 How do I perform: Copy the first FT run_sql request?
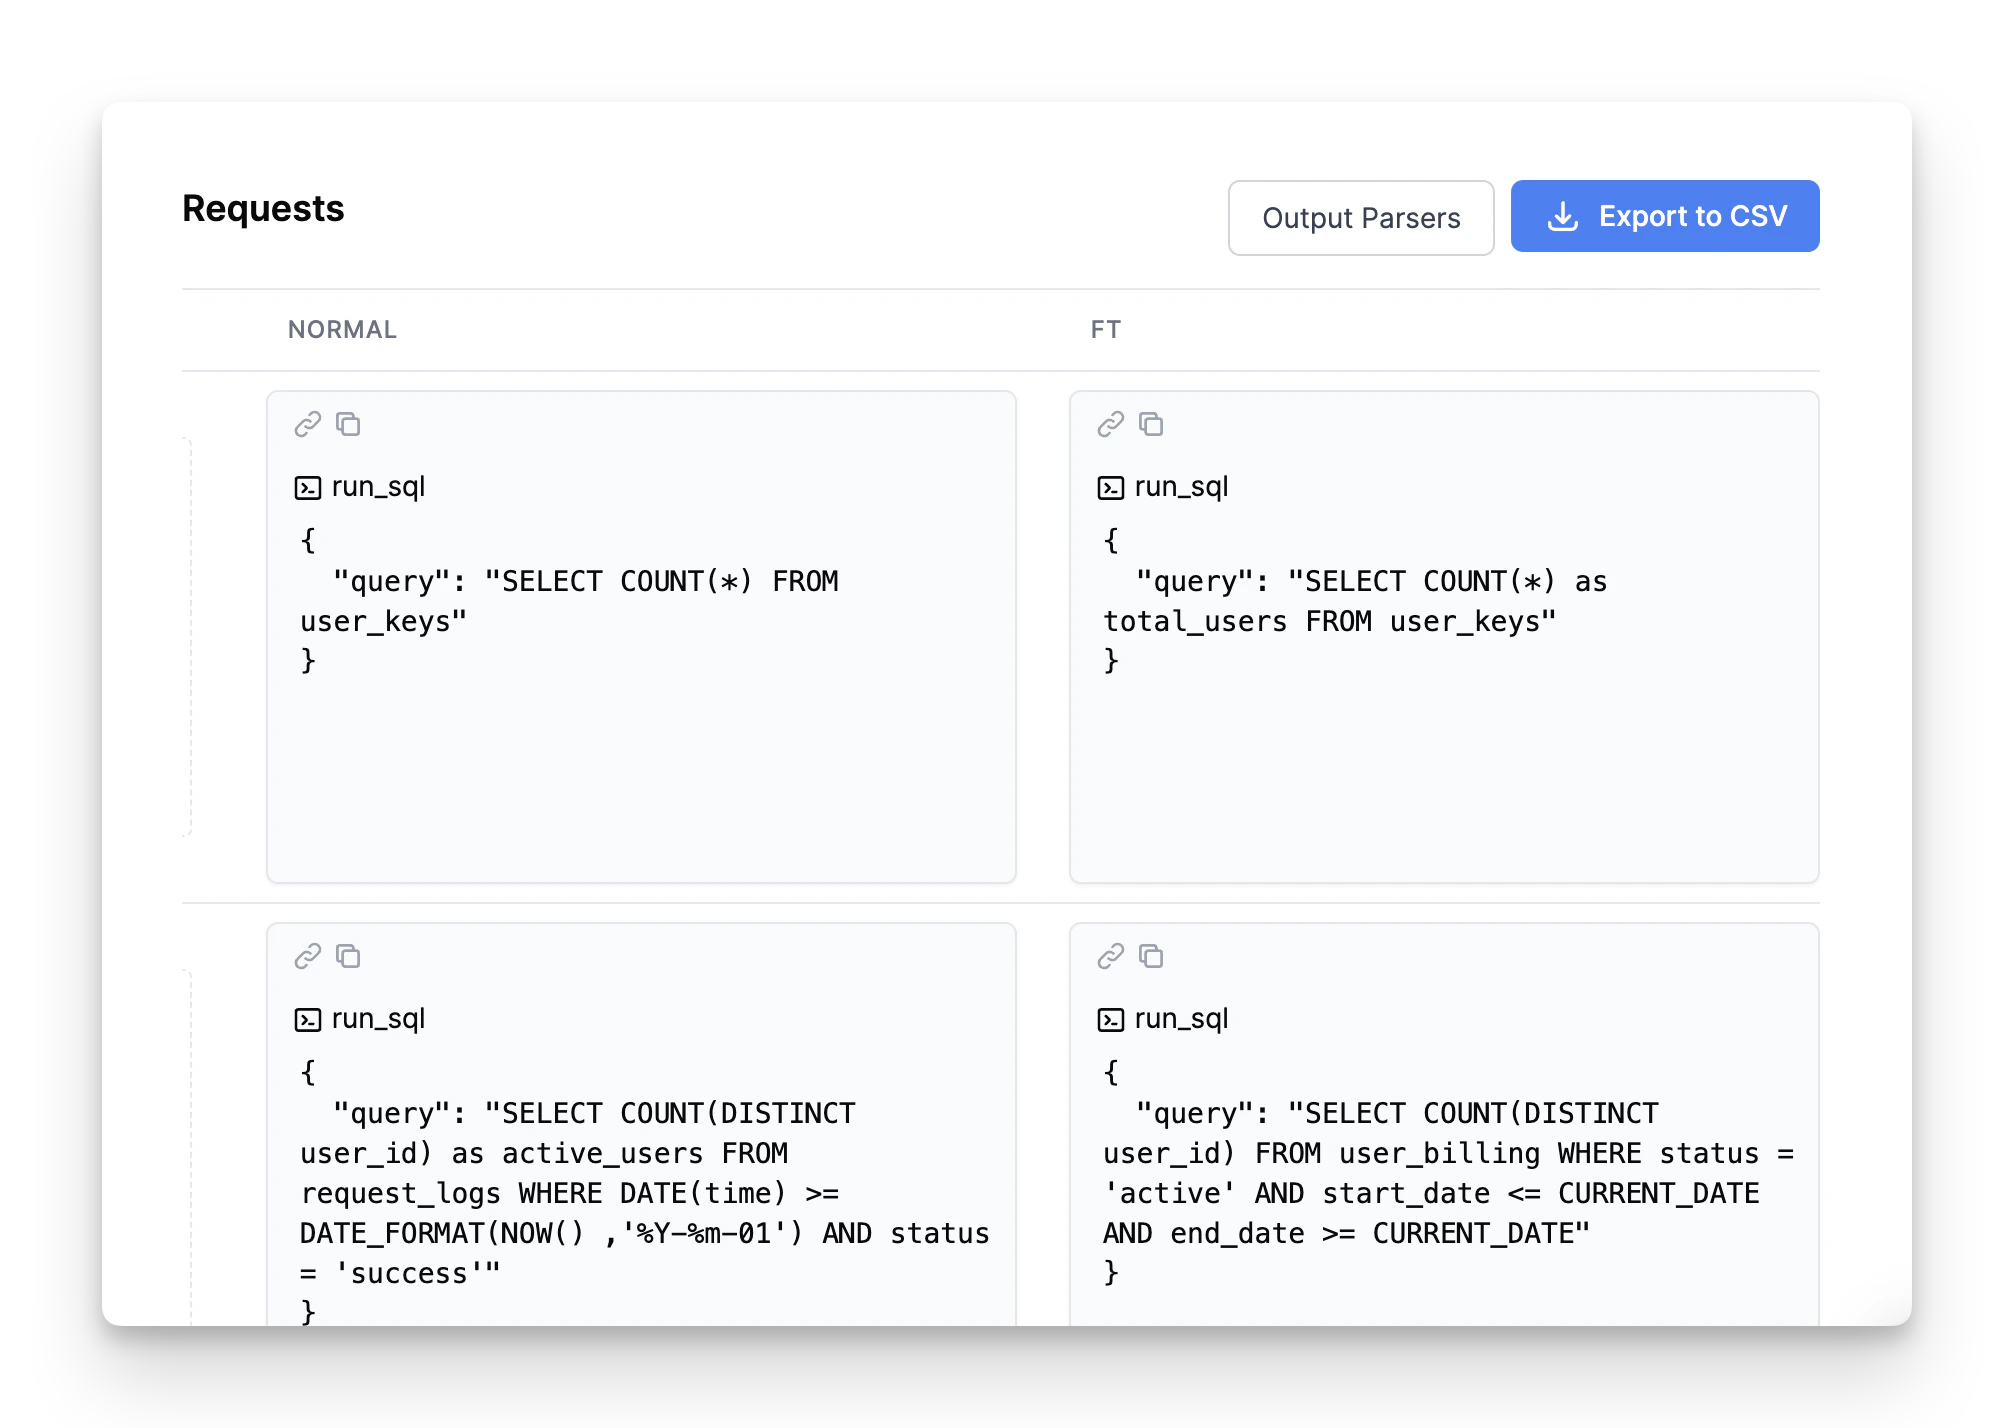tap(1152, 424)
